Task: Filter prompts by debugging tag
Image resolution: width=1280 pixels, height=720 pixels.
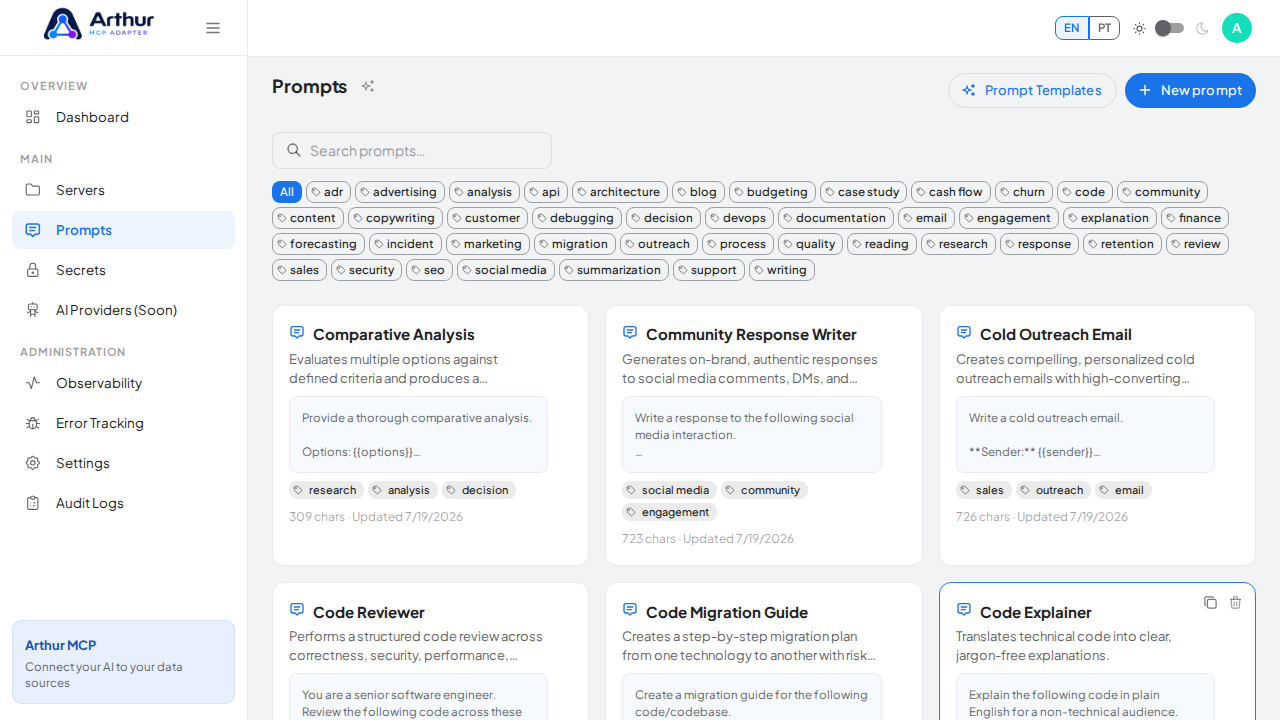Action: [577, 218]
